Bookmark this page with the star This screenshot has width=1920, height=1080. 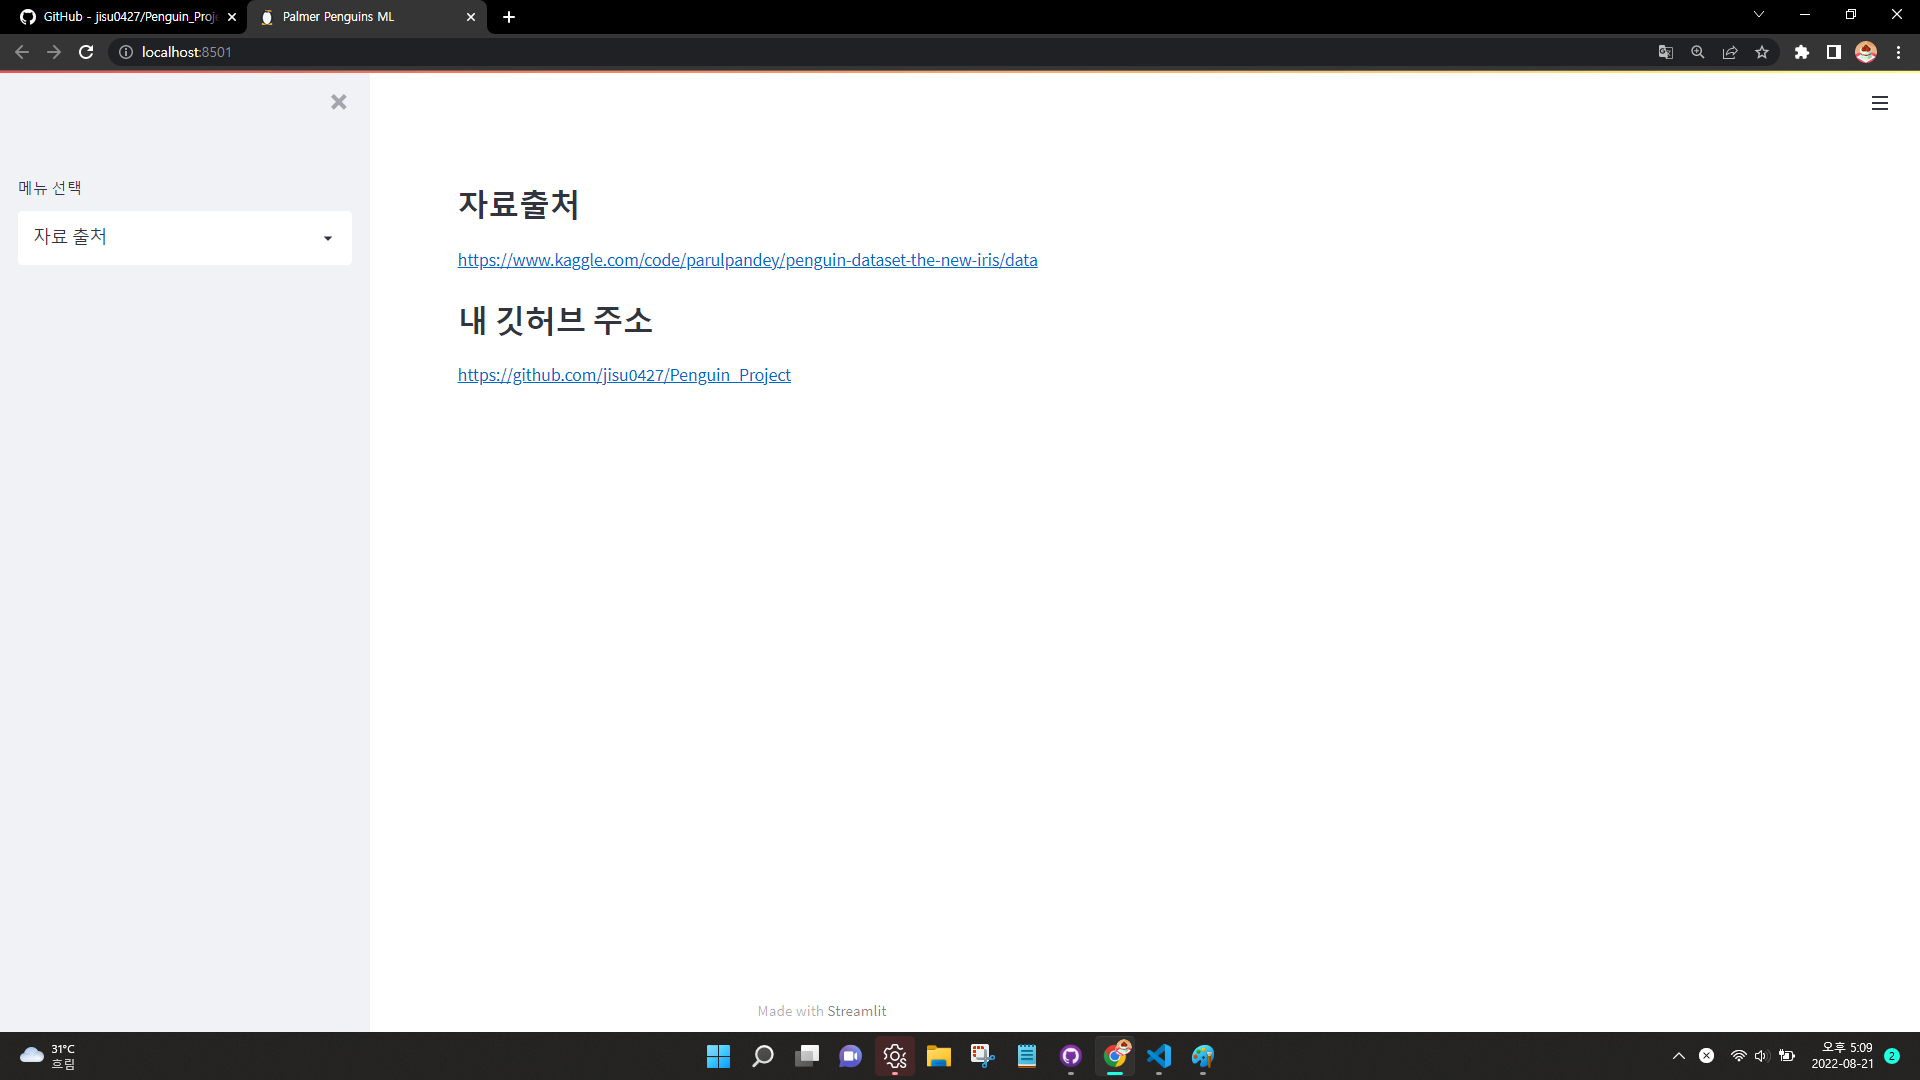(x=1762, y=52)
